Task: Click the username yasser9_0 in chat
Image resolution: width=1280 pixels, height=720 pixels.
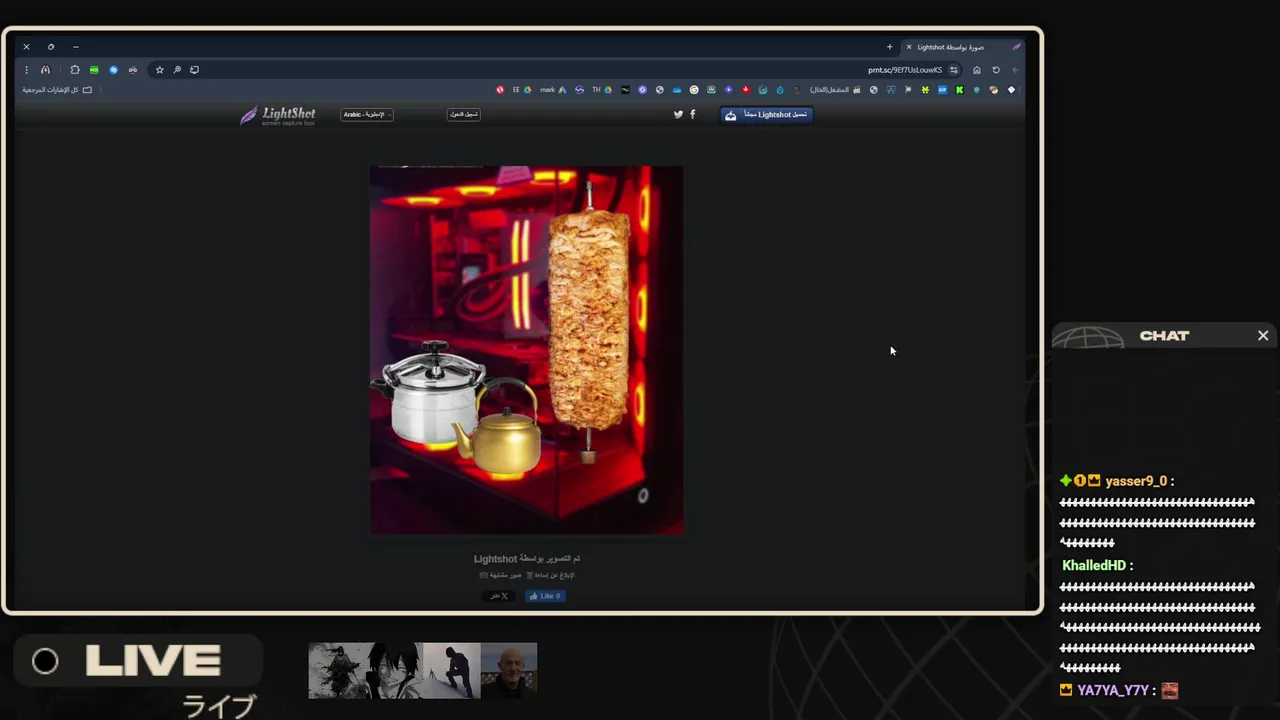Action: click(x=1136, y=481)
